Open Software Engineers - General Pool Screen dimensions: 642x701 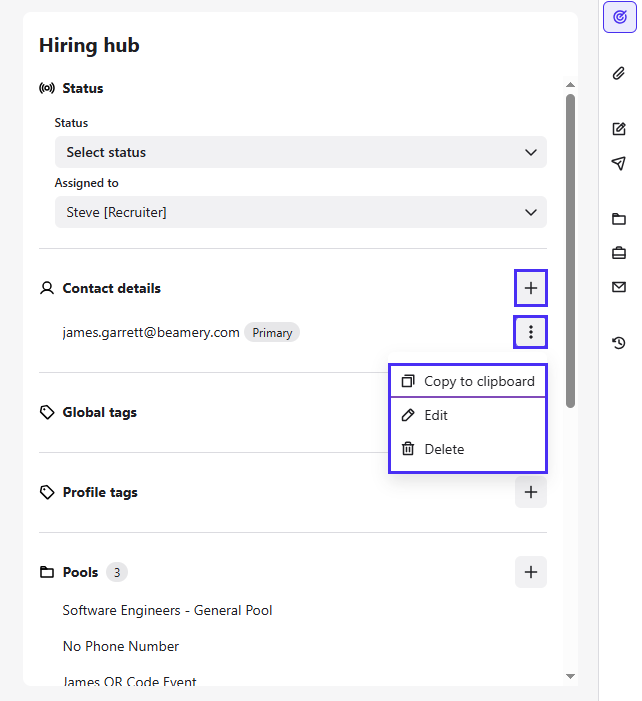point(167,610)
